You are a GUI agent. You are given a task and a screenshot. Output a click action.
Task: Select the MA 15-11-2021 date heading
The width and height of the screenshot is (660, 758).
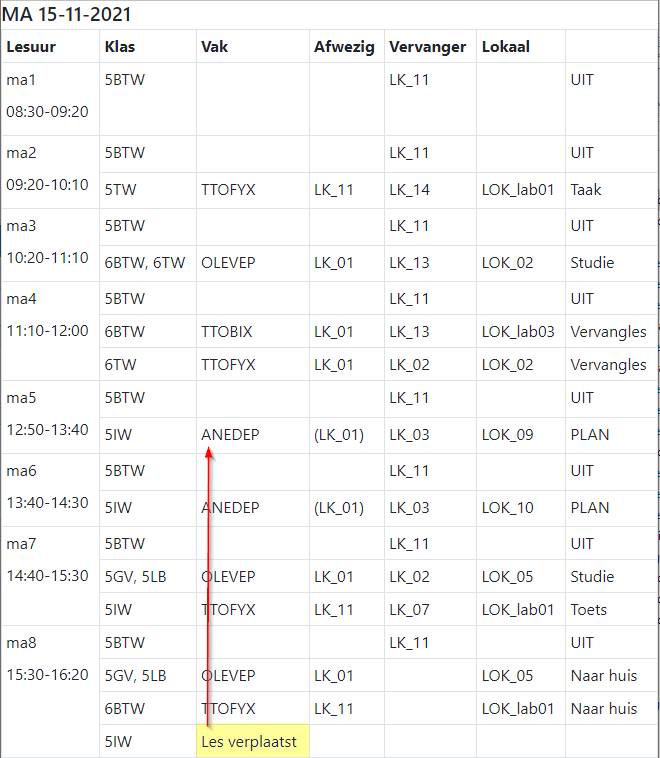click(66, 15)
